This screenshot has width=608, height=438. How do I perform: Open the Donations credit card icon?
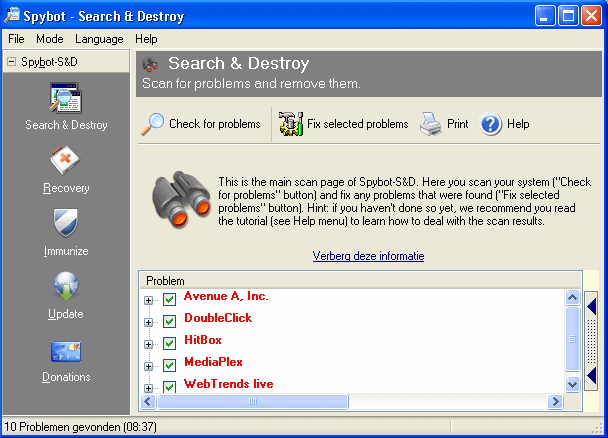point(66,351)
